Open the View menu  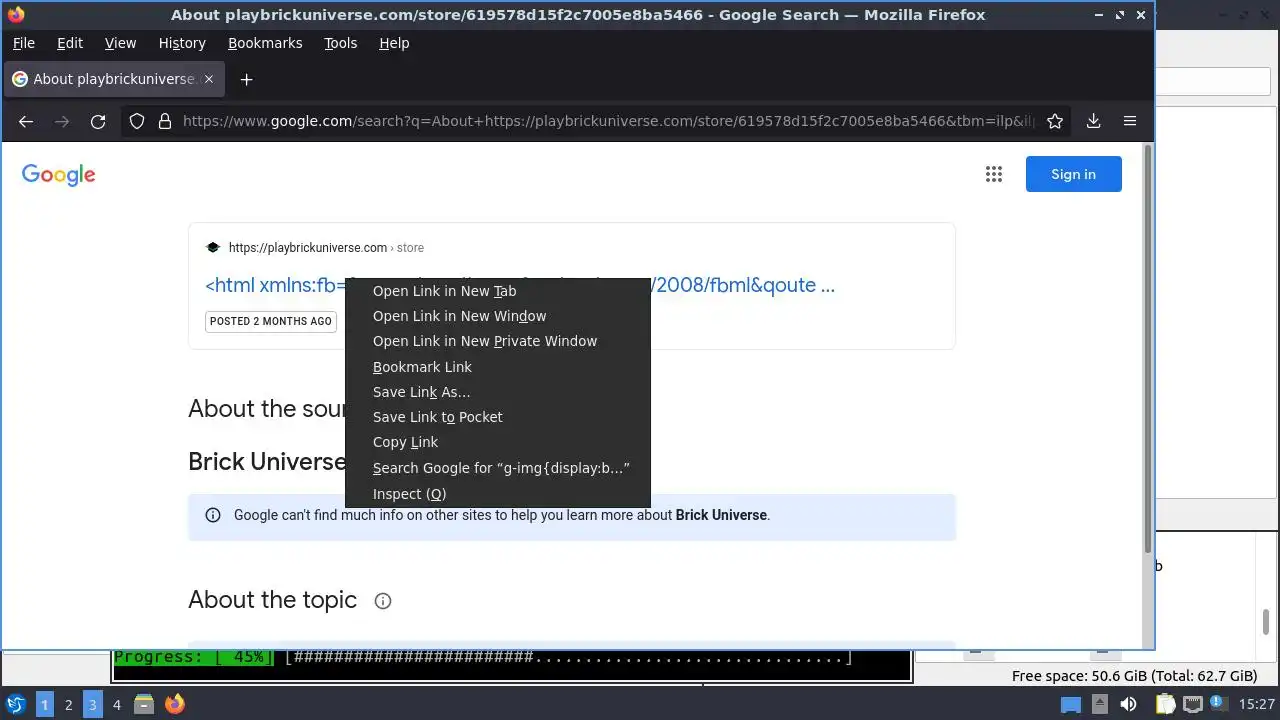(120, 43)
